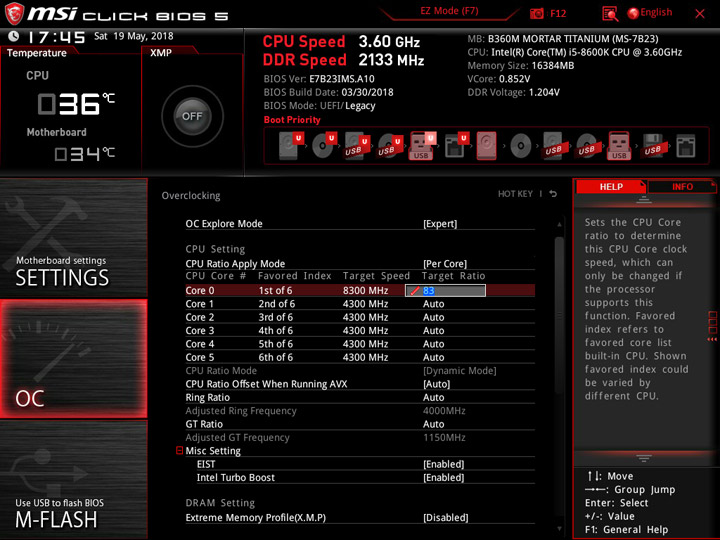720x540 pixels.
Task: Click the 17:45 time display
Action: click(x=56, y=37)
